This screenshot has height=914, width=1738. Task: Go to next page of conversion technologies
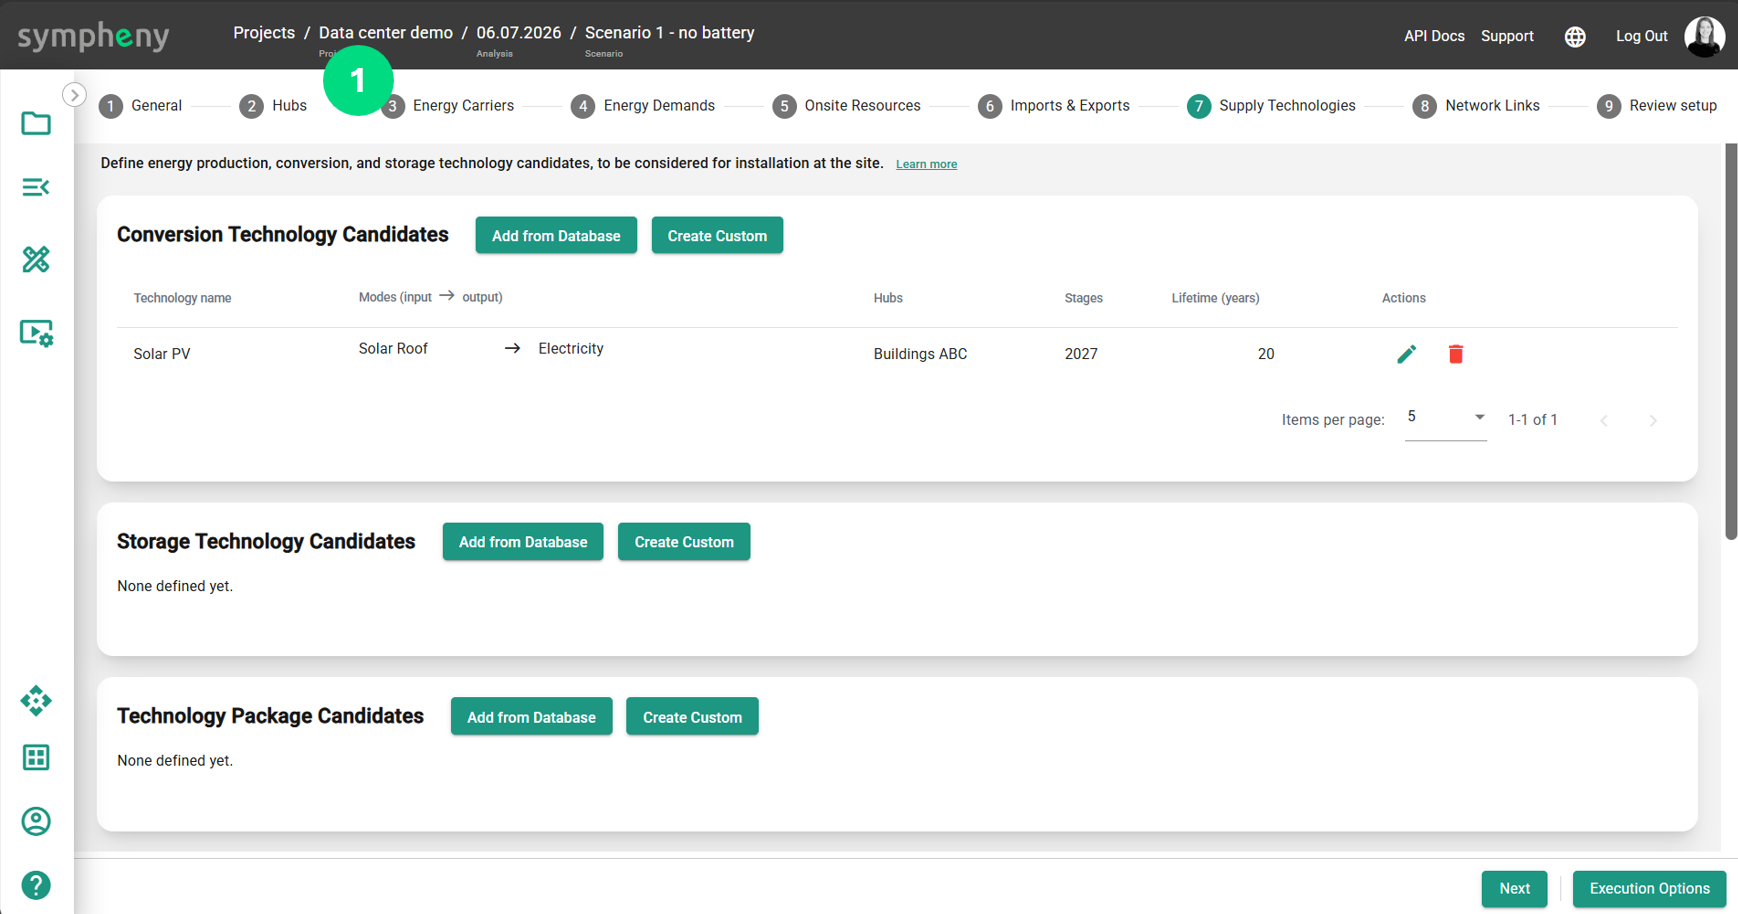(1653, 421)
